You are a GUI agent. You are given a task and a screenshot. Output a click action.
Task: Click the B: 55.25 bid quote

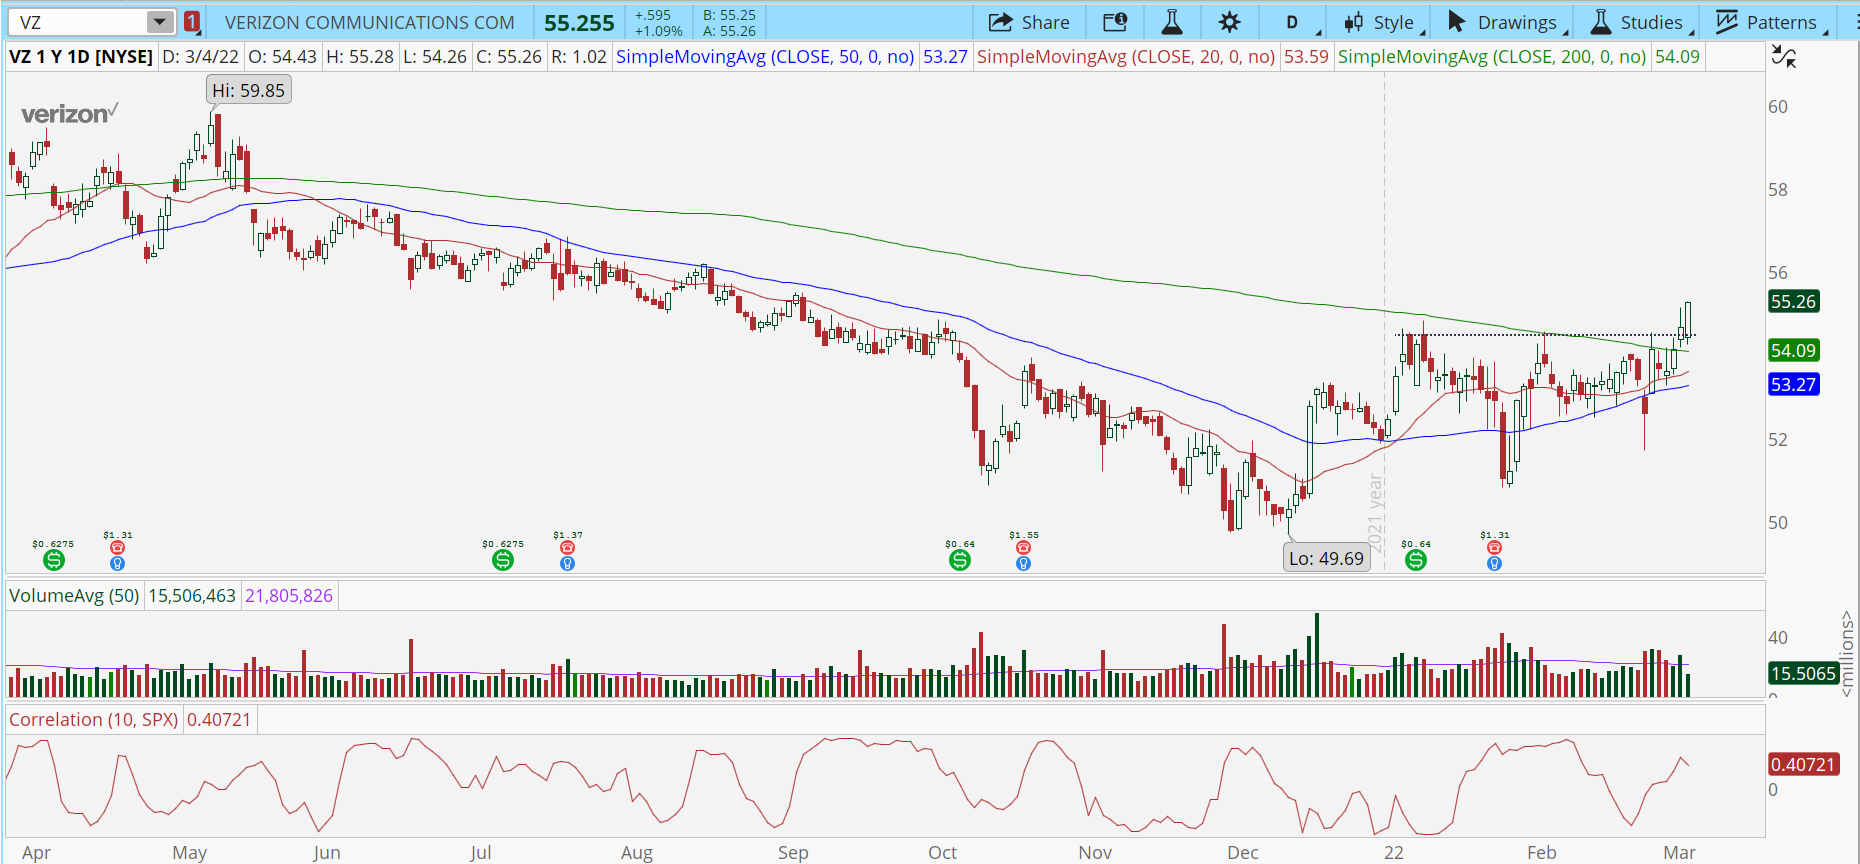tap(729, 15)
